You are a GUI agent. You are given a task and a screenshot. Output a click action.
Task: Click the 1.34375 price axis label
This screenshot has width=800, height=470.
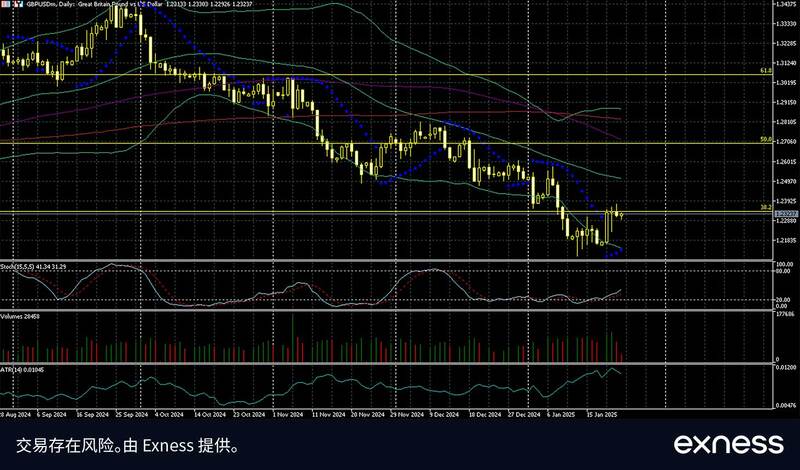786,5
